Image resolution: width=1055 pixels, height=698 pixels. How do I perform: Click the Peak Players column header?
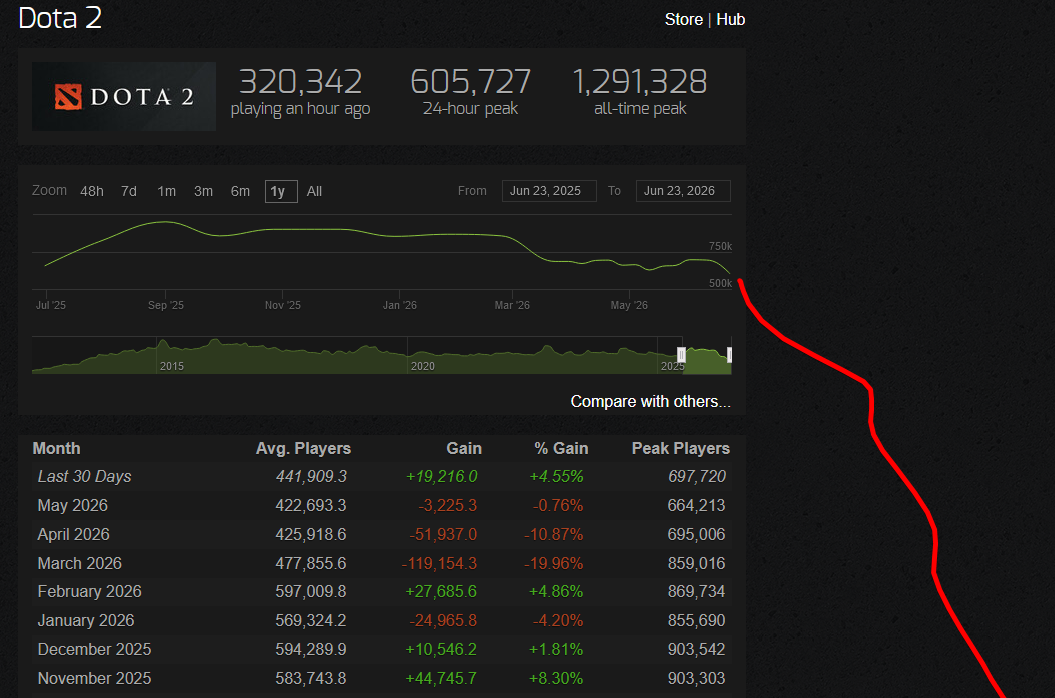pos(680,448)
